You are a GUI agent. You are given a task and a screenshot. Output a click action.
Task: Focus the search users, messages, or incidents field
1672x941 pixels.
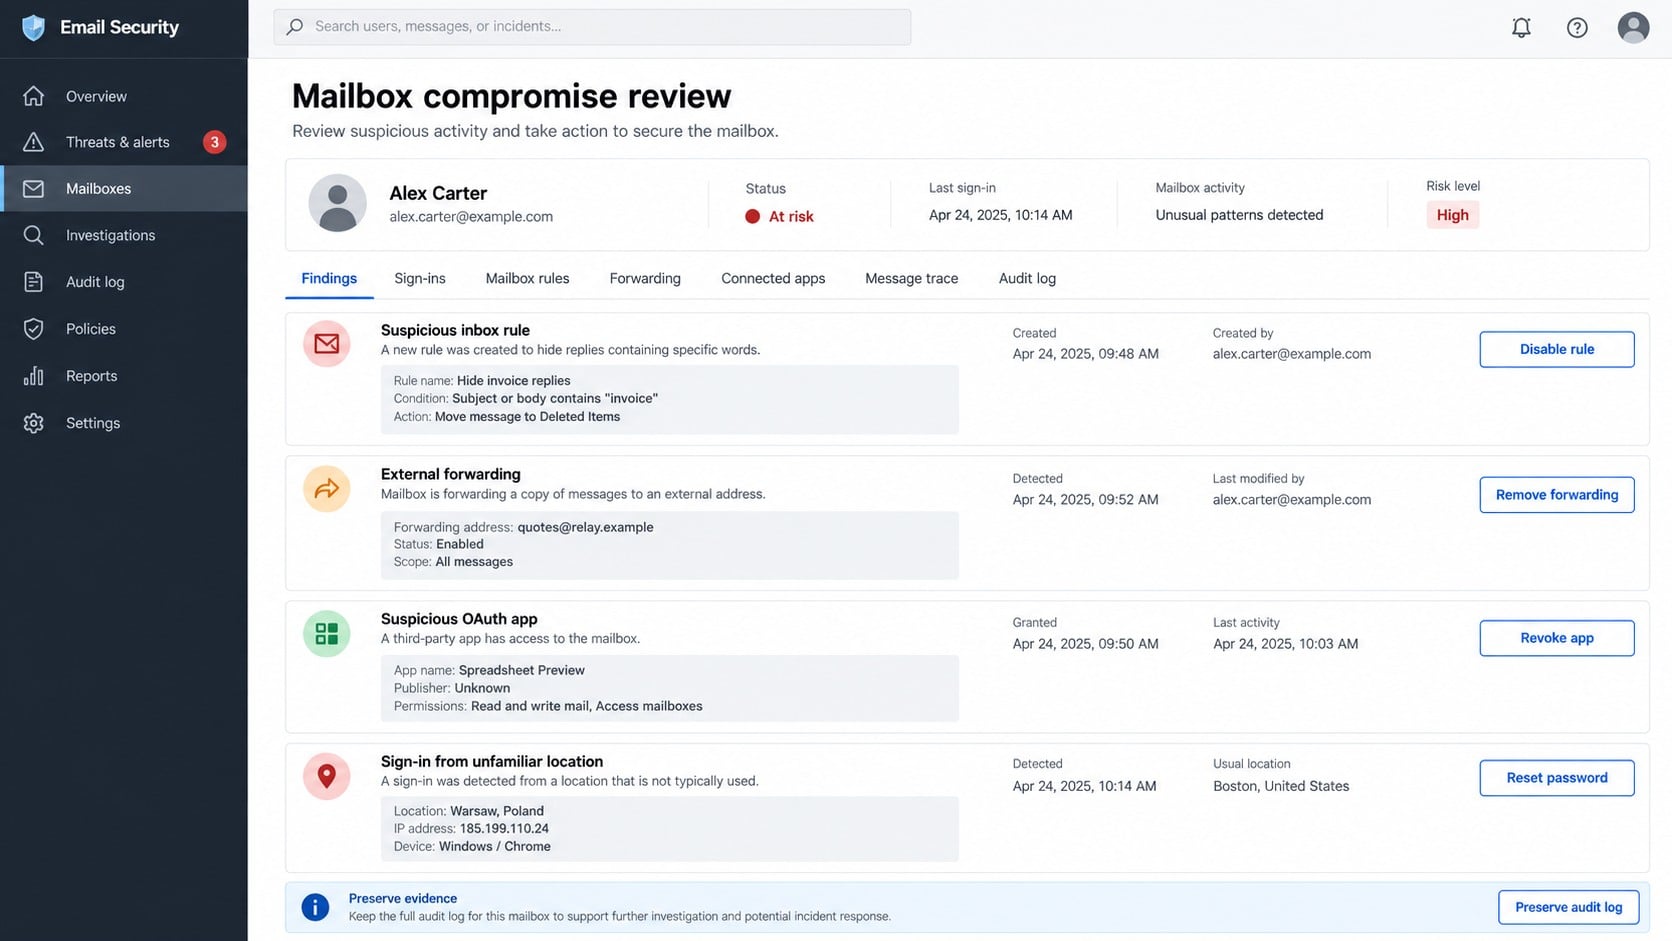[592, 27]
